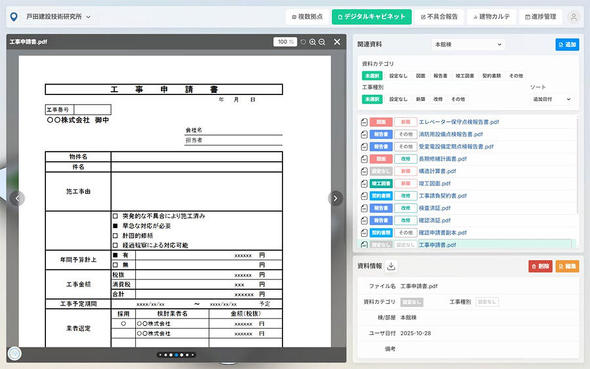The image size is (590, 369).
Task: Open エレベーター保守点検報告書.pdf link
Action: 459,122
